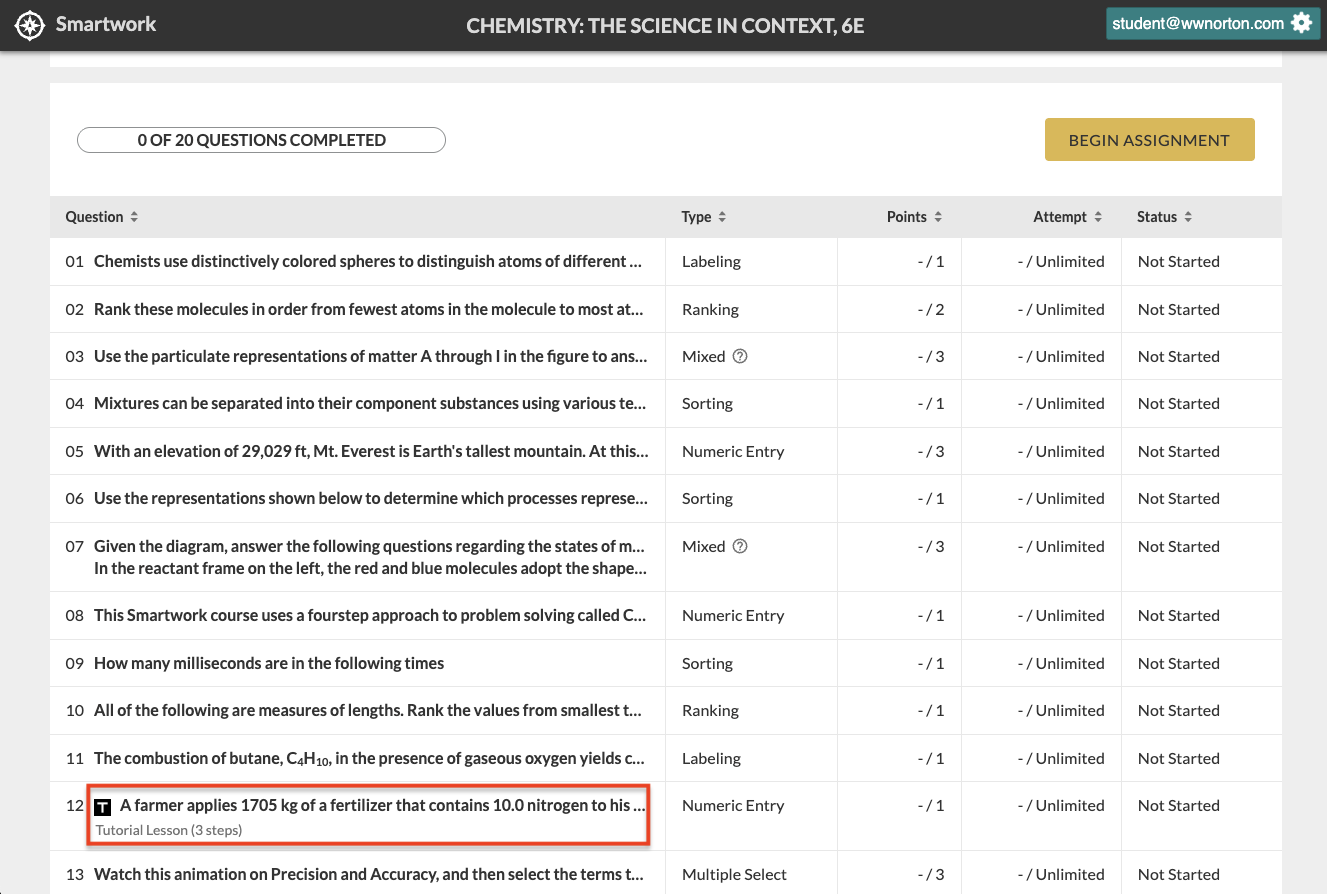1327x894 pixels.
Task: Open question 03 on particulate representations of matter
Action: coord(370,357)
